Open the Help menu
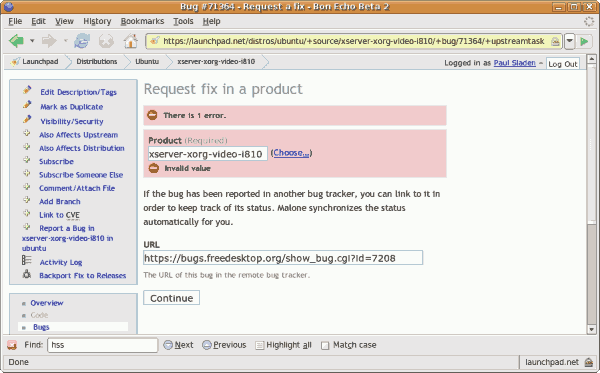The image size is (600, 373). click(x=211, y=21)
